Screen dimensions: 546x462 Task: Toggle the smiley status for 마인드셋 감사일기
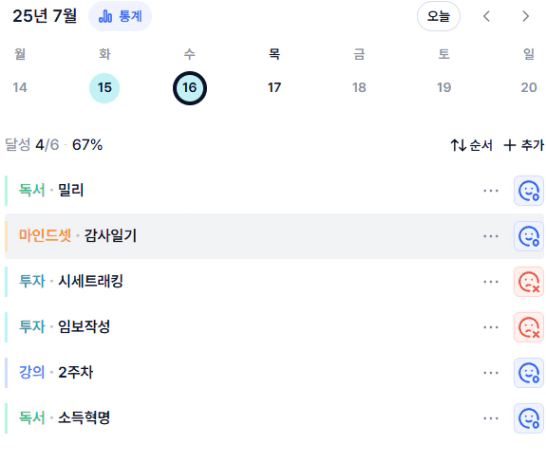click(529, 236)
